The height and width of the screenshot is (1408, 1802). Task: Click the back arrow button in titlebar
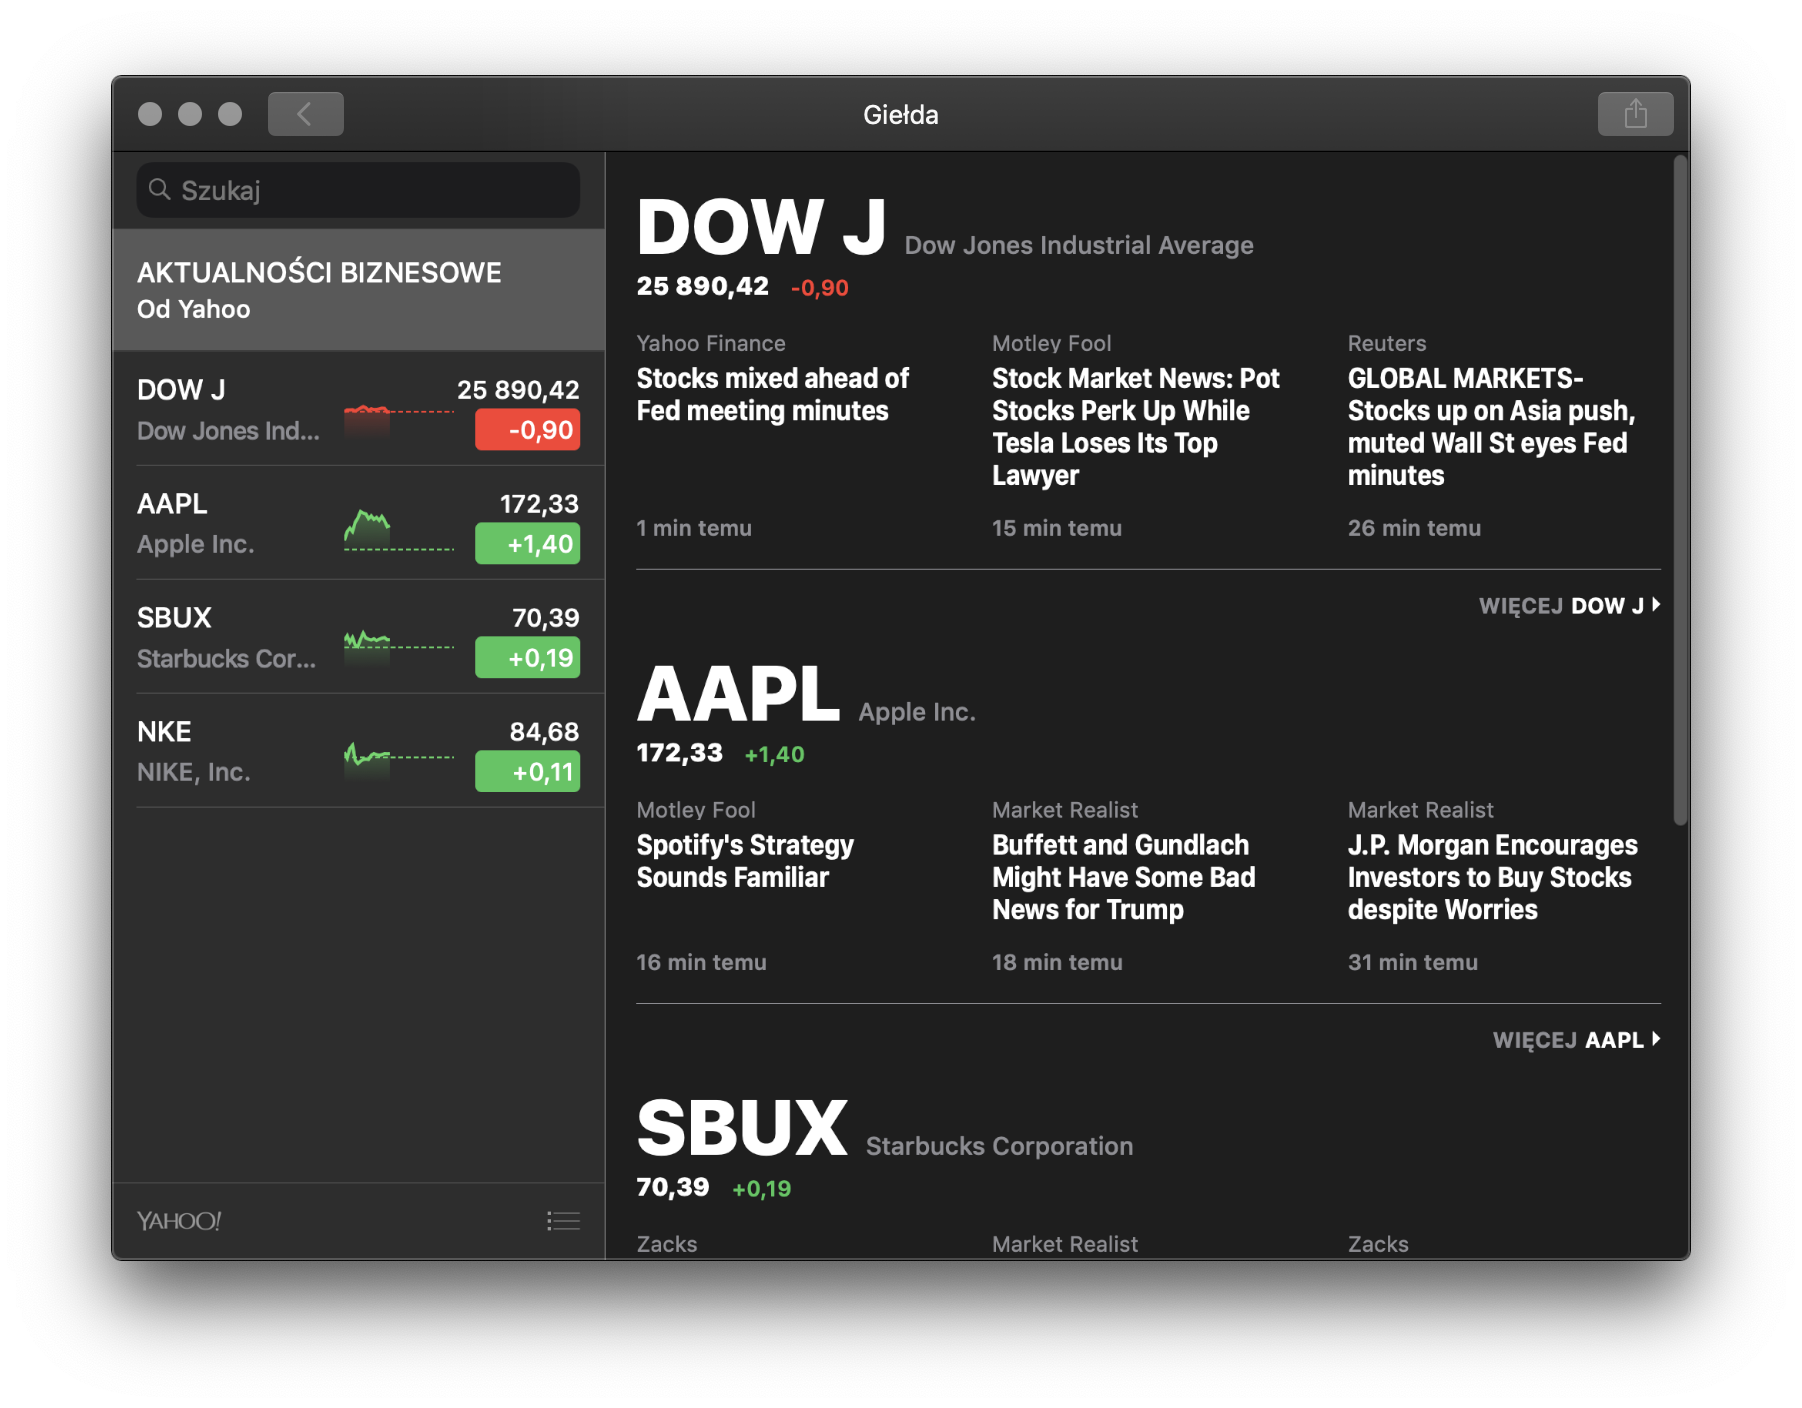pos(305,114)
